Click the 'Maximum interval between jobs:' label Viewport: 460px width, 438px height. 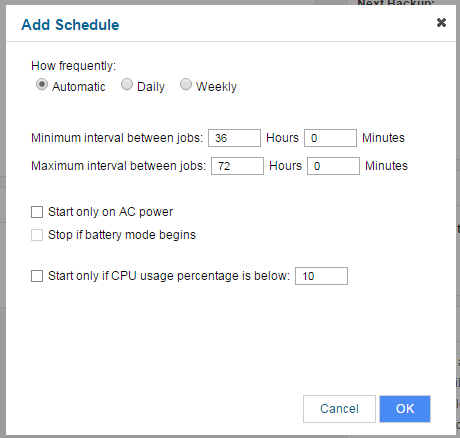click(x=118, y=166)
